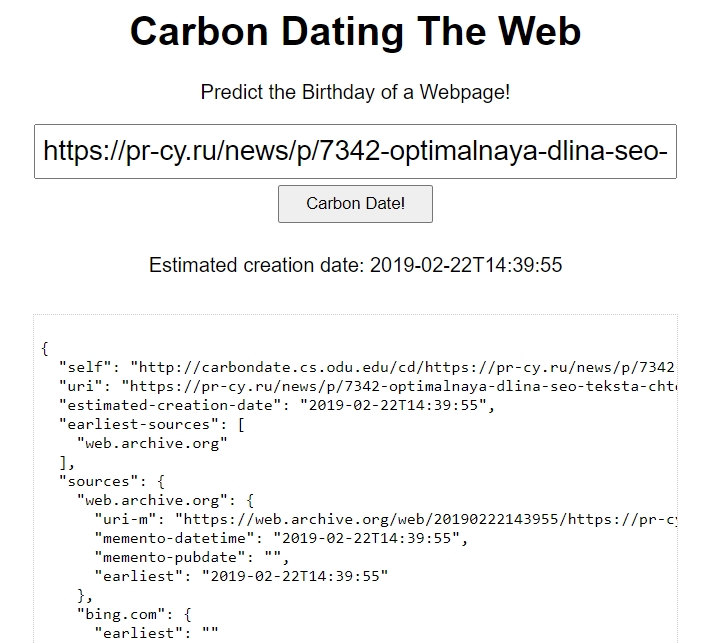Click the Predict the Birthday subtitle text
This screenshot has height=643, width=702.
(355, 92)
